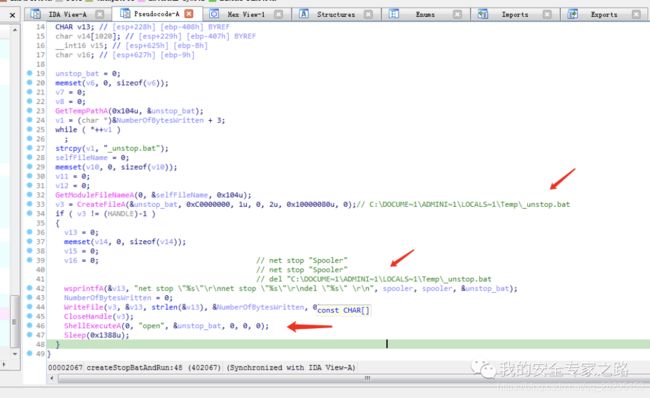Click the Structures tab icon
Image resolution: width=650 pixels, height=398 pixels.
tap(304, 14)
